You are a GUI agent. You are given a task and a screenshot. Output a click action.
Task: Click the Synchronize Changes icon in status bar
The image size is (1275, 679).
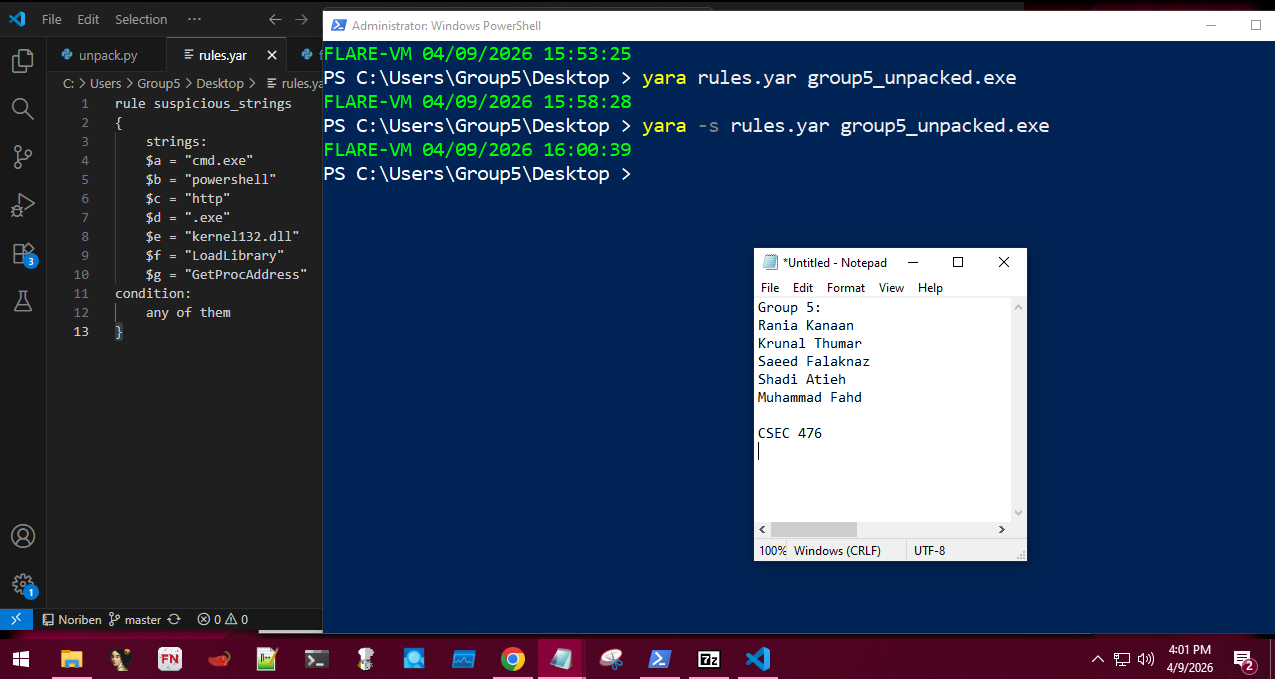[x=174, y=619]
